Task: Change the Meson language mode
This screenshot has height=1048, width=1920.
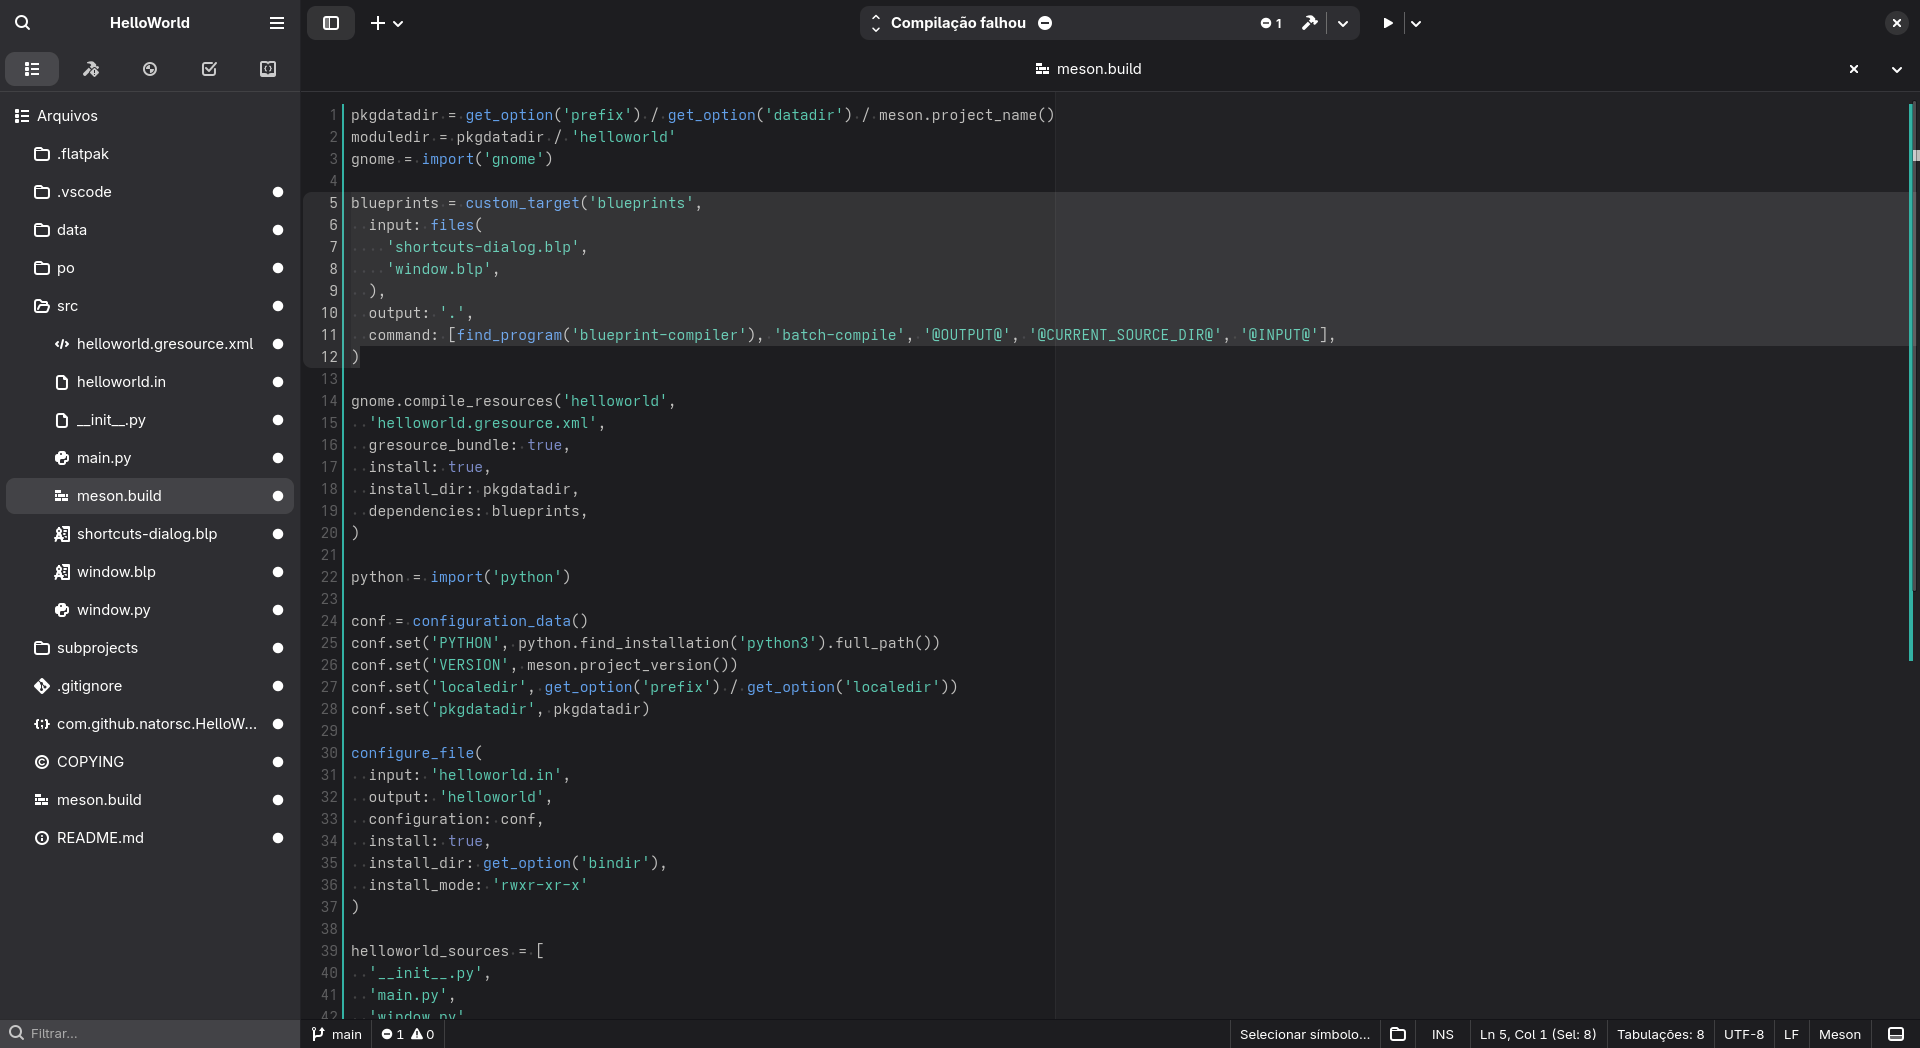Action: 1840,1034
